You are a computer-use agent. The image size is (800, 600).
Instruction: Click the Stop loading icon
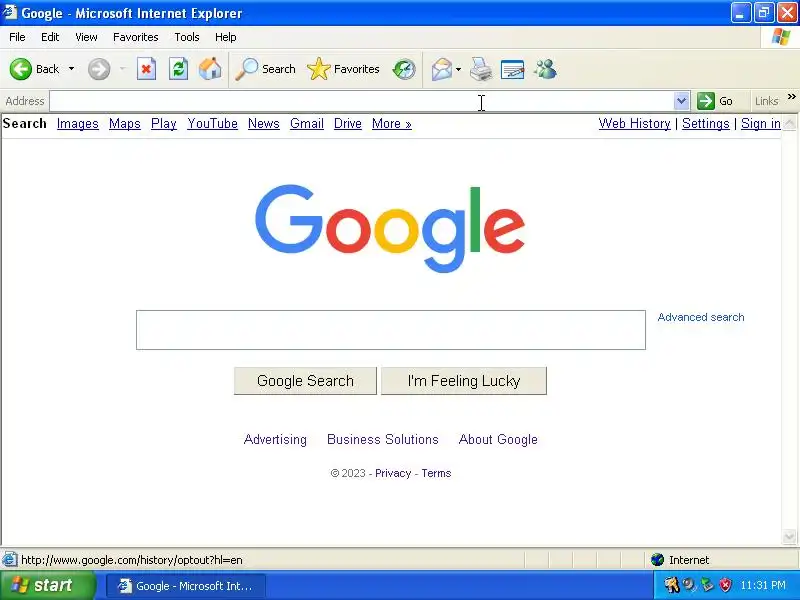coord(146,69)
